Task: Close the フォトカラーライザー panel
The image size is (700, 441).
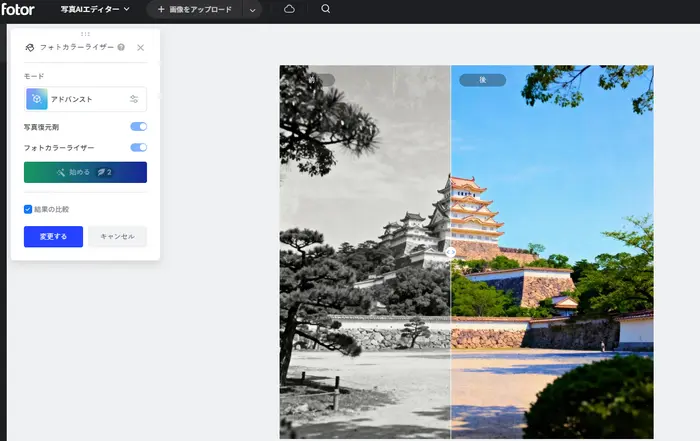Action: 141,47
